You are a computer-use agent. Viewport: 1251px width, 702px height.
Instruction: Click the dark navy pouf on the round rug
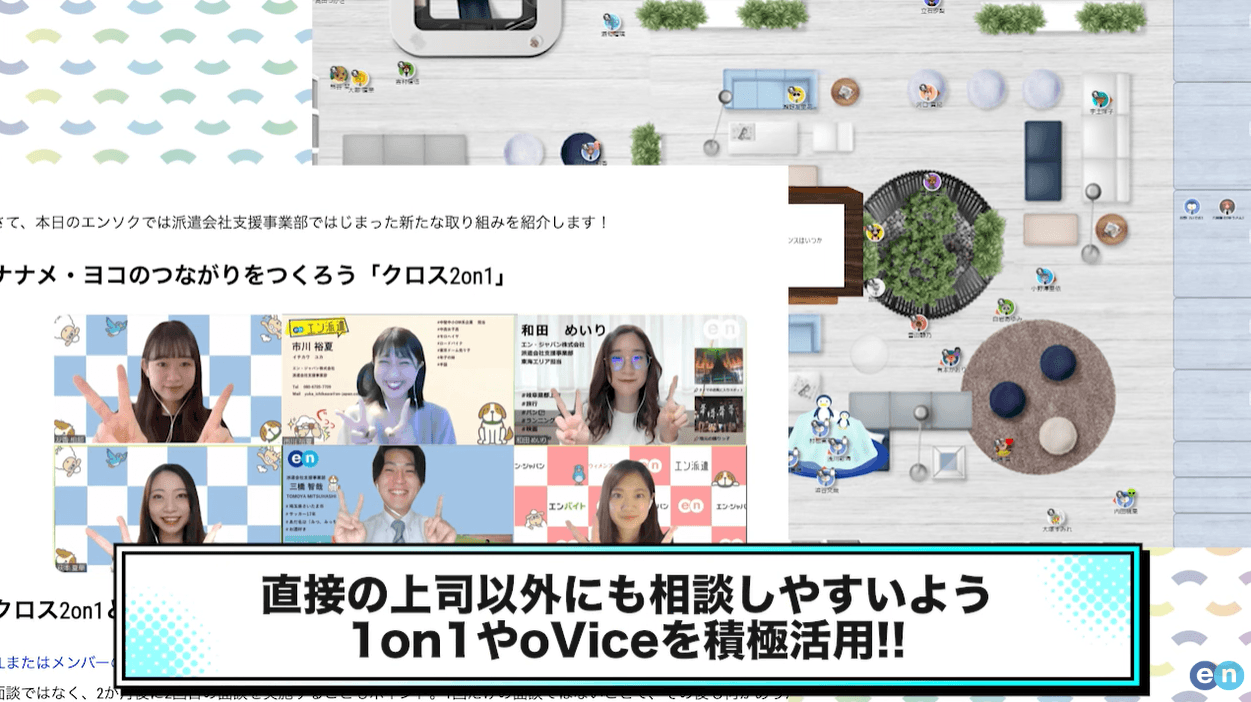[x=1057, y=362]
